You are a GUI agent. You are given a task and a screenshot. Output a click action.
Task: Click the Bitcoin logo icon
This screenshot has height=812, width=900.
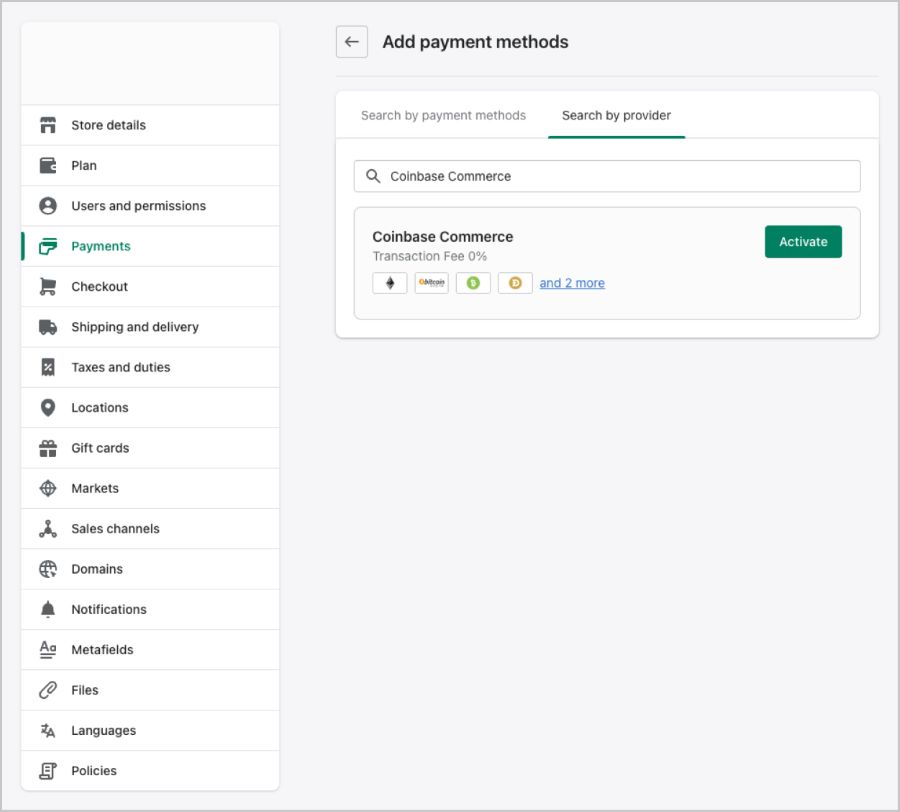(432, 283)
